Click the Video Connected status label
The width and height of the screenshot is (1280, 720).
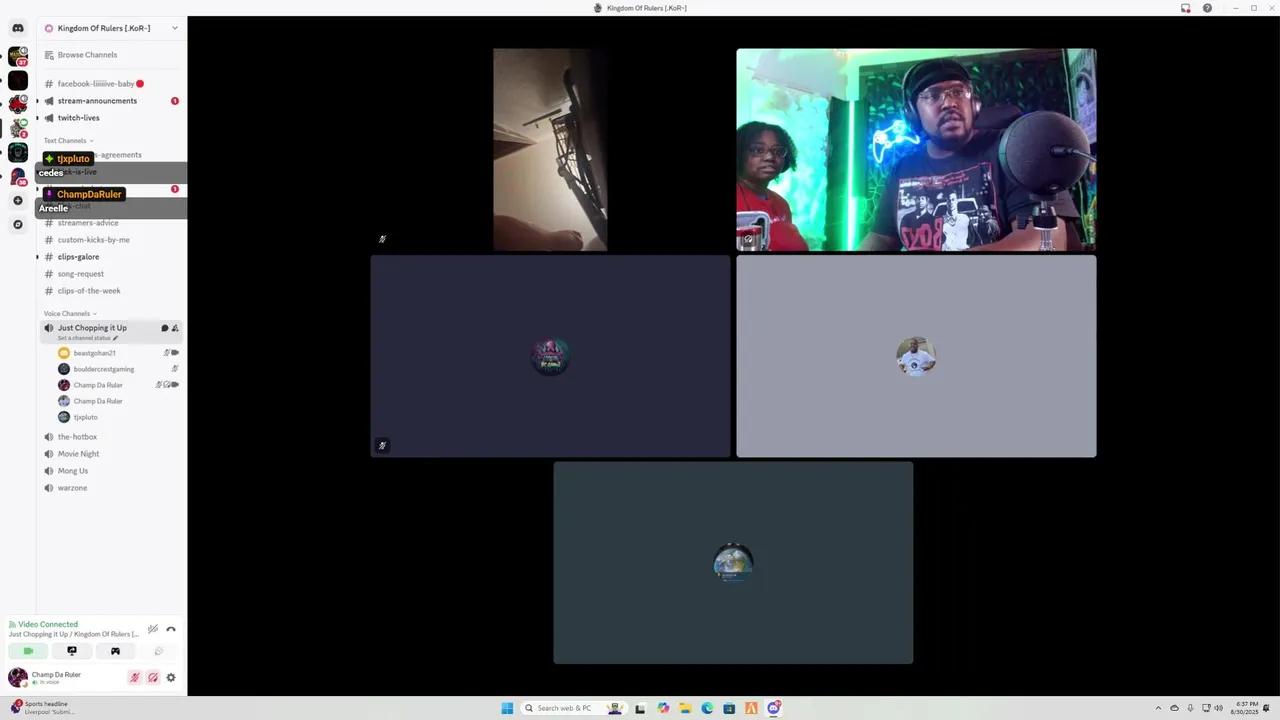click(x=47, y=624)
